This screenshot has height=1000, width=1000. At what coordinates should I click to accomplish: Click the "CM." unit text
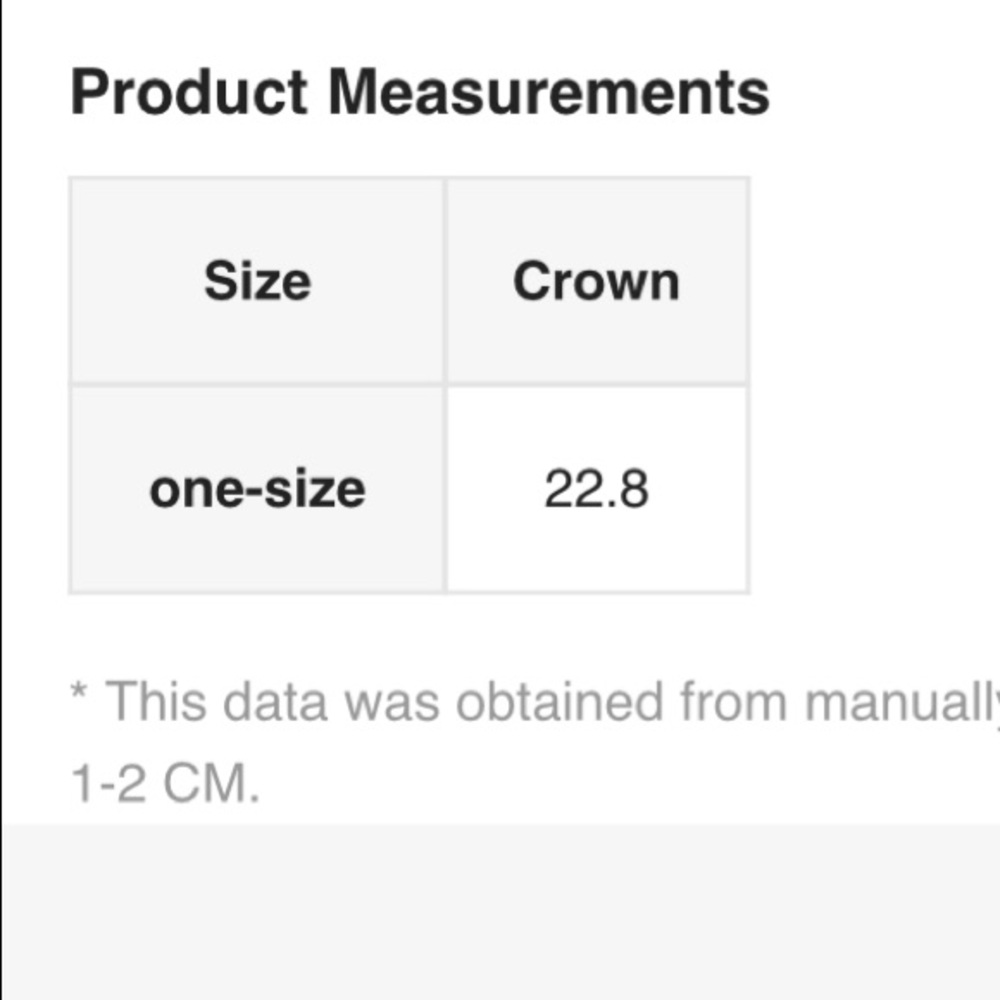pyautogui.click(x=212, y=783)
